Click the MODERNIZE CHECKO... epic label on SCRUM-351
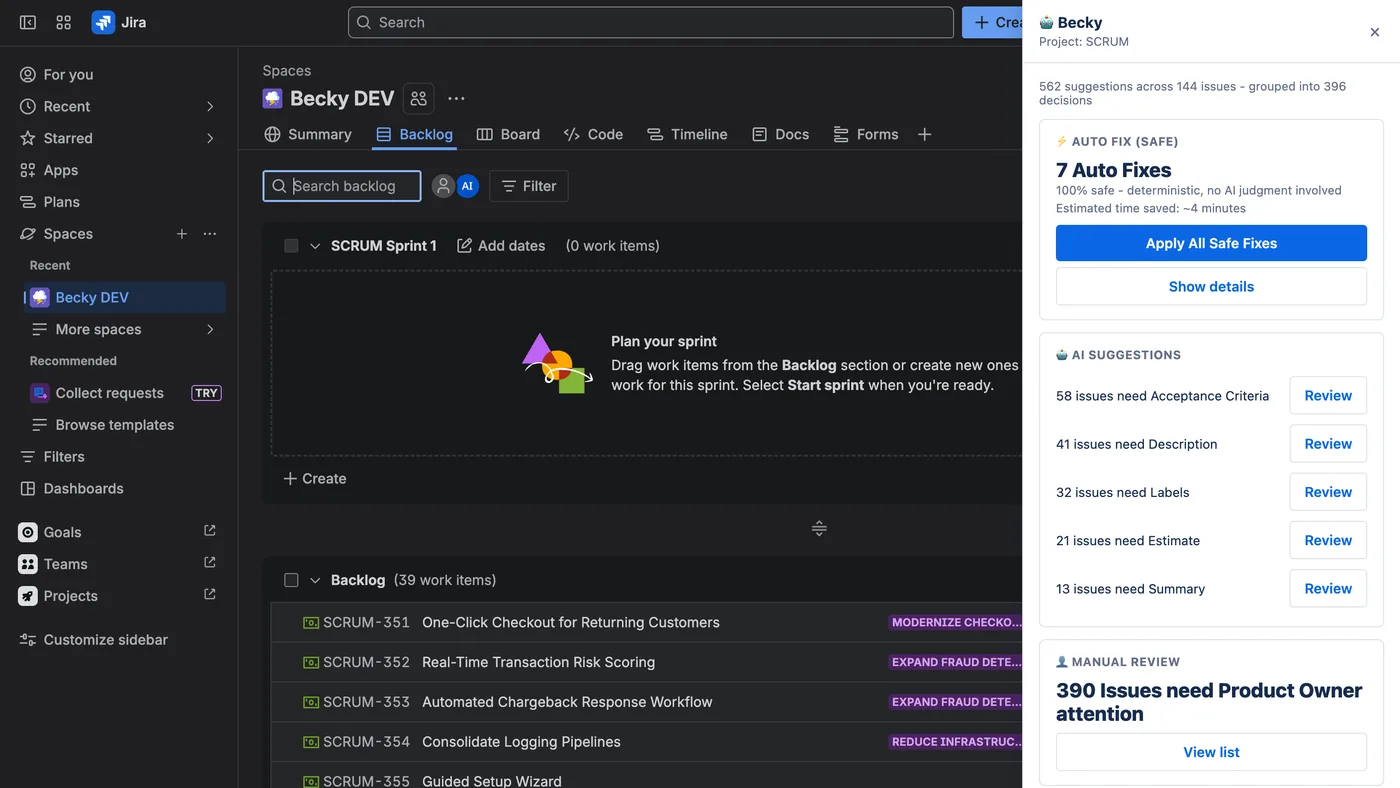Image resolution: width=1400 pixels, height=788 pixels. click(956, 622)
